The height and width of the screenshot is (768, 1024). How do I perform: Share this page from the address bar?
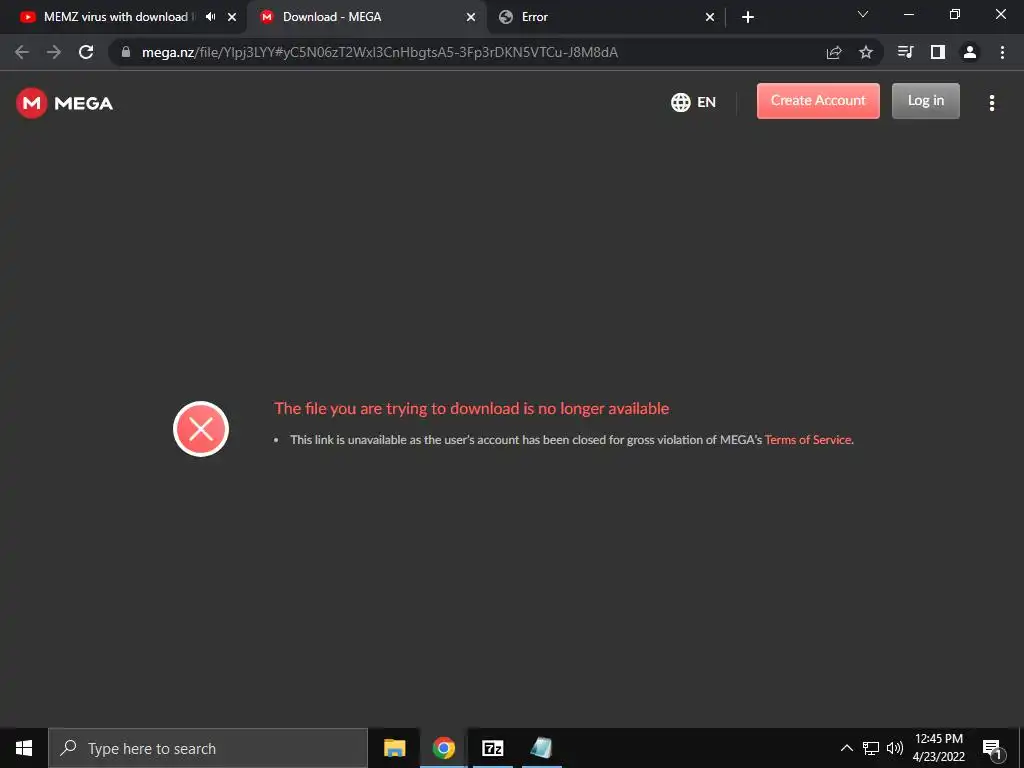pos(834,52)
